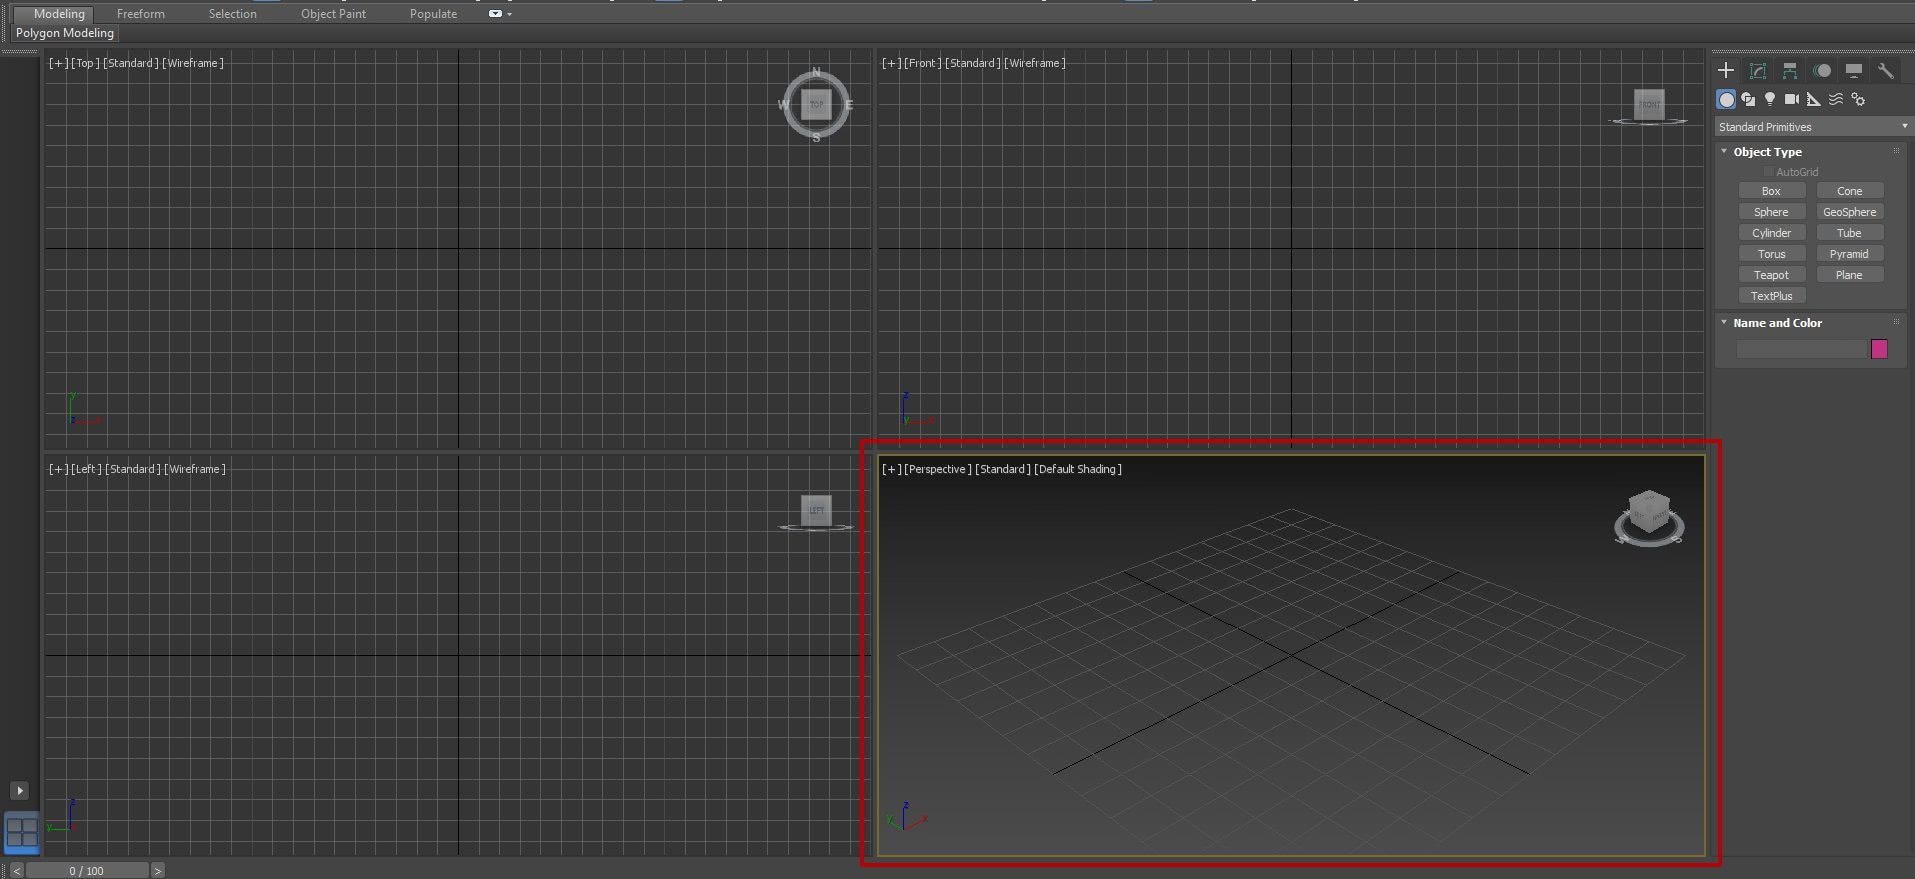1915x879 pixels.
Task: Open the Utilities wrench panel
Action: (x=1885, y=70)
